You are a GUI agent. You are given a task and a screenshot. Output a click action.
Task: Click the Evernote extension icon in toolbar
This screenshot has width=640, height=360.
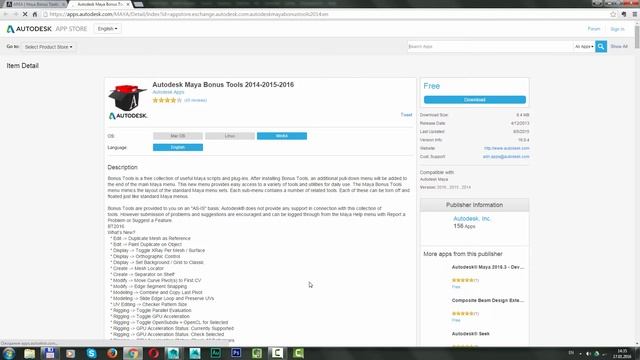click(x=624, y=14)
